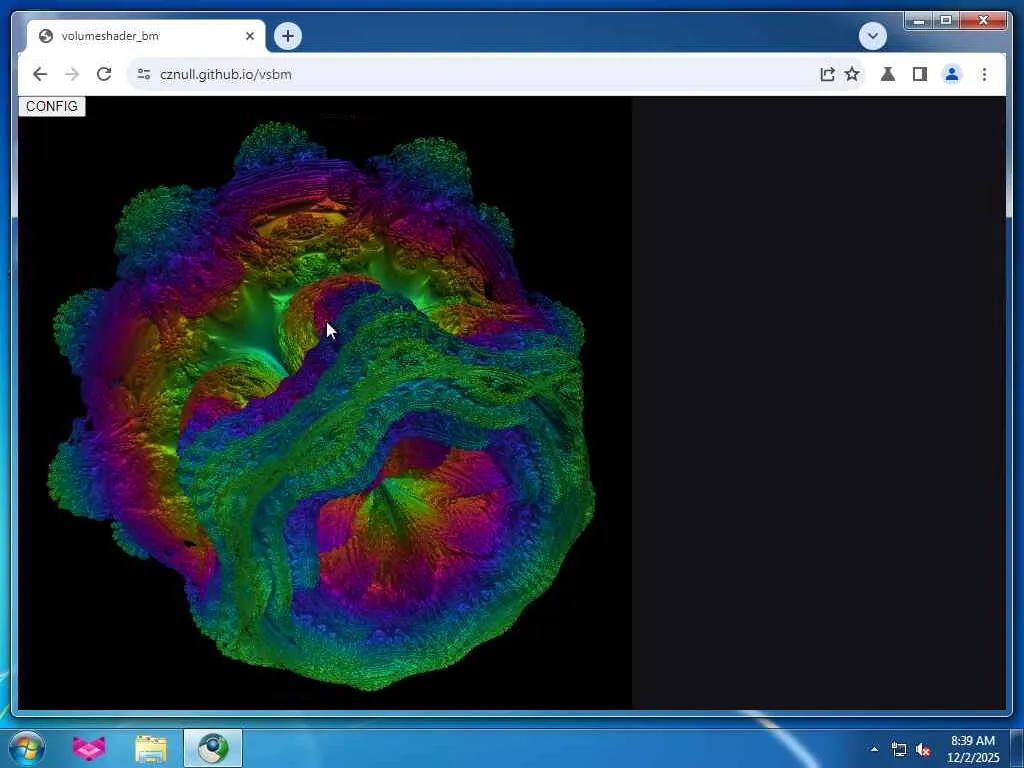Open network status tray icon
This screenshot has width=1024, height=768.
[x=899, y=750]
